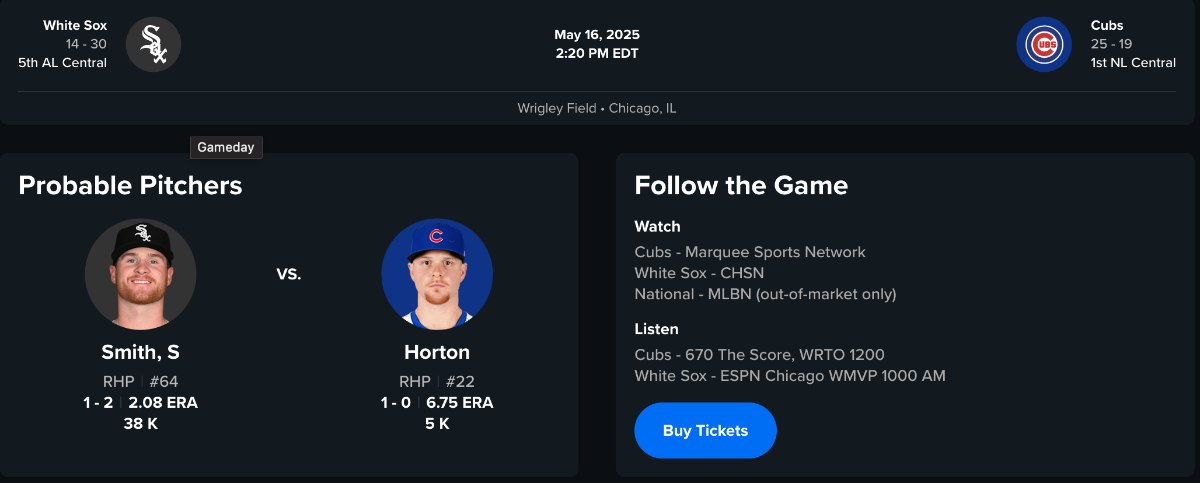
Task: Click National MLBN out-of-market listing
Action: tap(765, 294)
